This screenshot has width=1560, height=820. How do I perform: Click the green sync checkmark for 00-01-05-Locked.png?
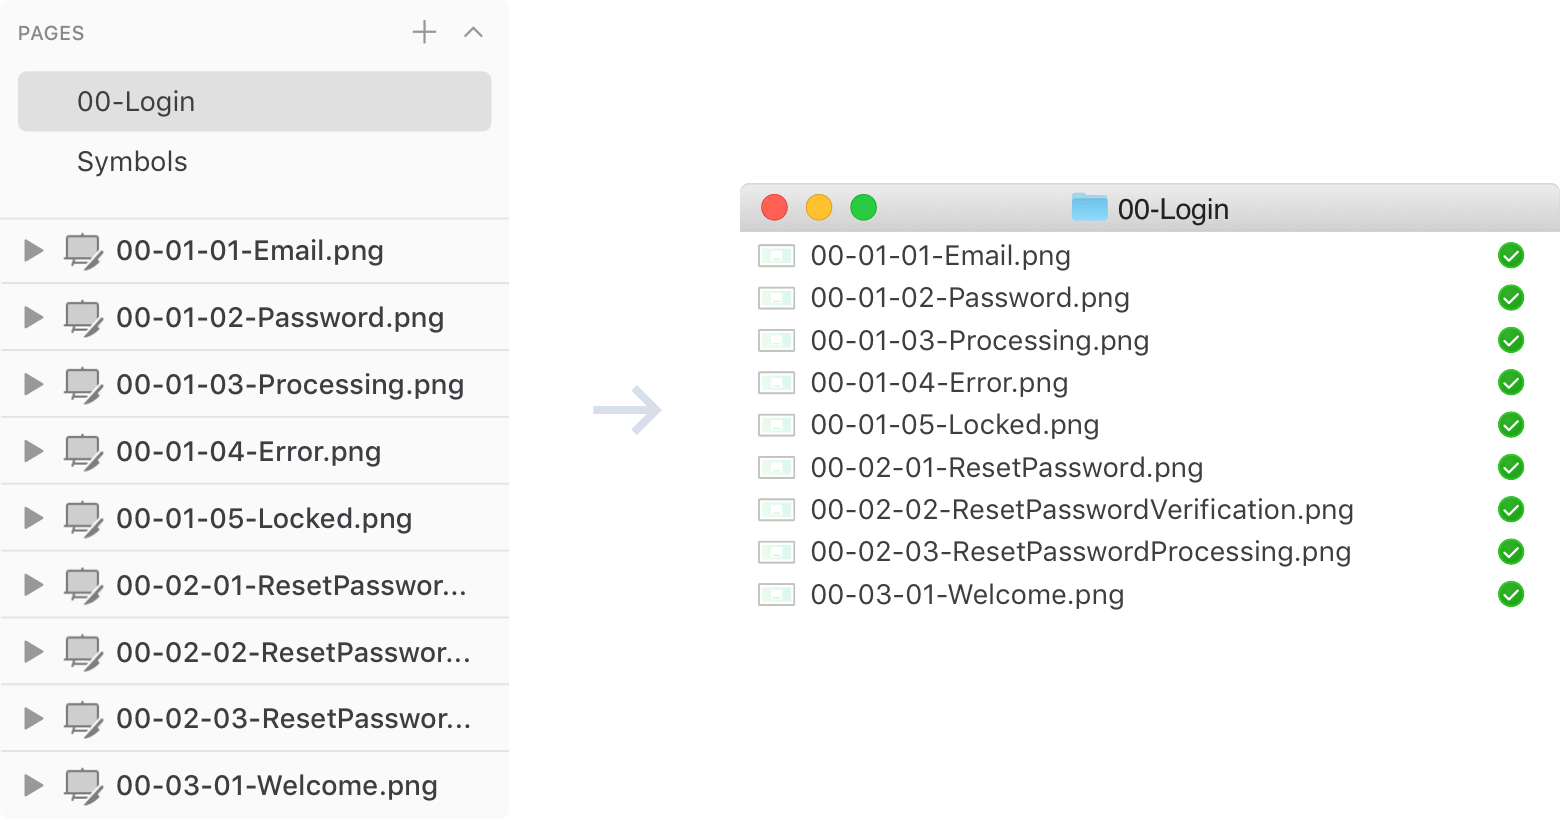pyautogui.click(x=1510, y=425)
